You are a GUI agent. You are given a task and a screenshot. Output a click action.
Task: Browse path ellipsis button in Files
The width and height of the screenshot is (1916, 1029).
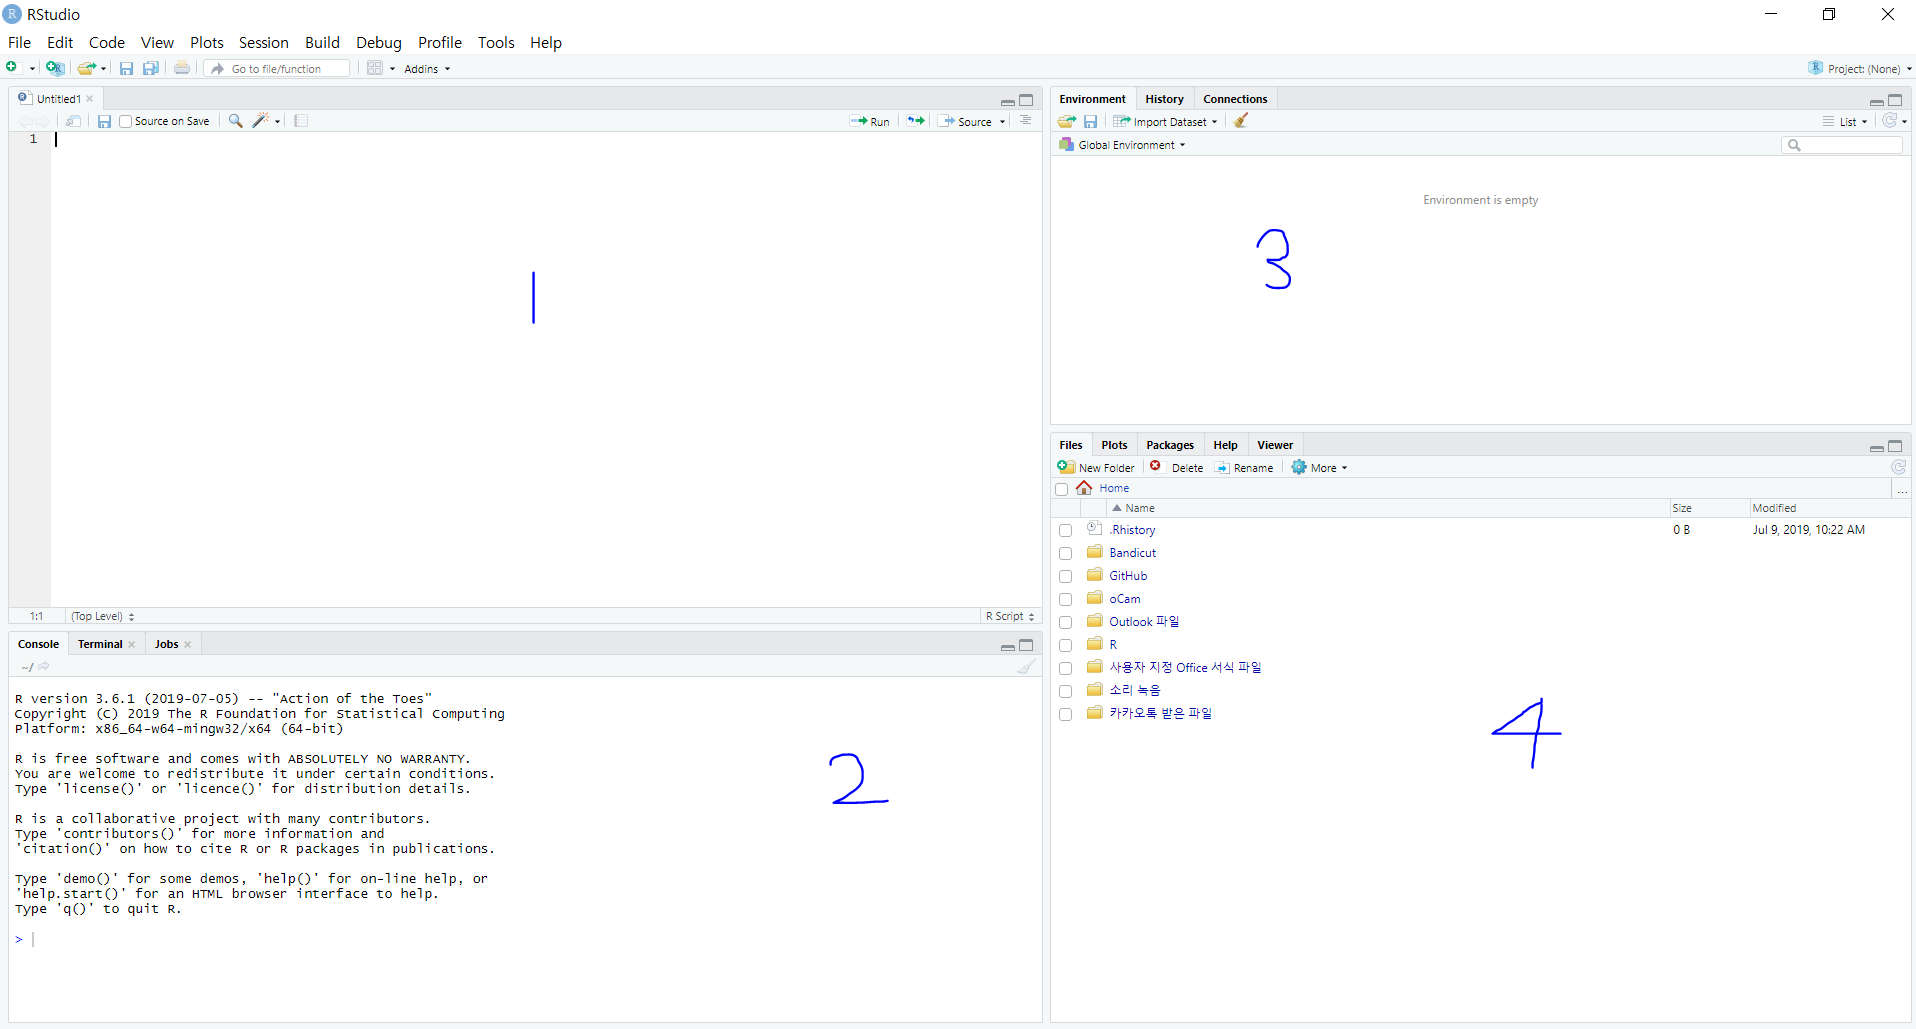click(1902, 489)
